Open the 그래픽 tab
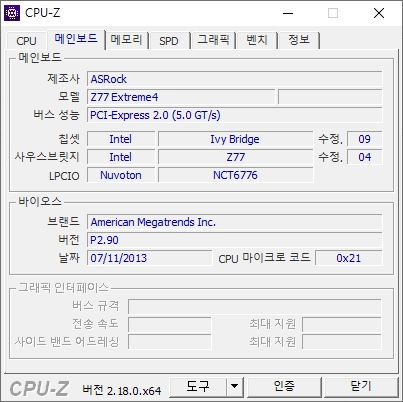Viewport: 403px width, 402px height. tap(213, 40)
